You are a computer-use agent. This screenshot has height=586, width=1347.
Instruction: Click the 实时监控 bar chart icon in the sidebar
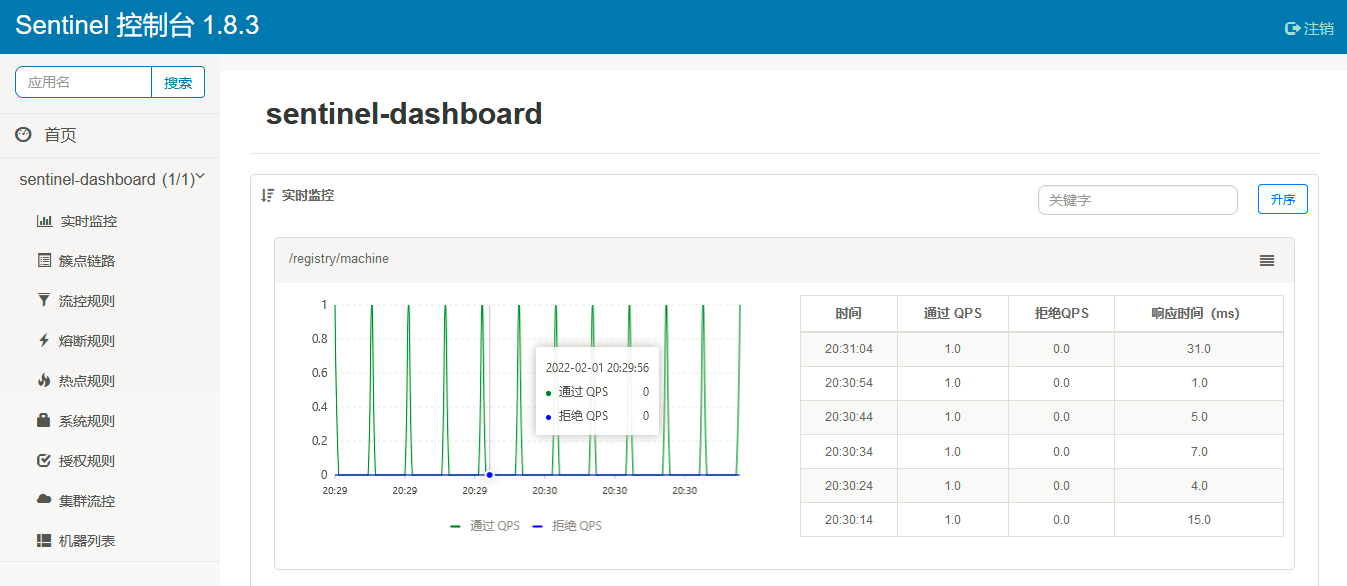click(x=44, y=221)
